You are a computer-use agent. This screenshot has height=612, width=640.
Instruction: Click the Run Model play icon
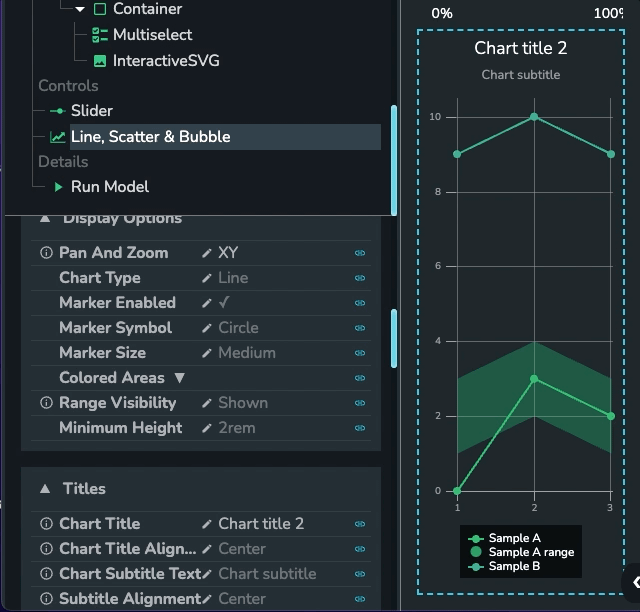coord(58,187)
